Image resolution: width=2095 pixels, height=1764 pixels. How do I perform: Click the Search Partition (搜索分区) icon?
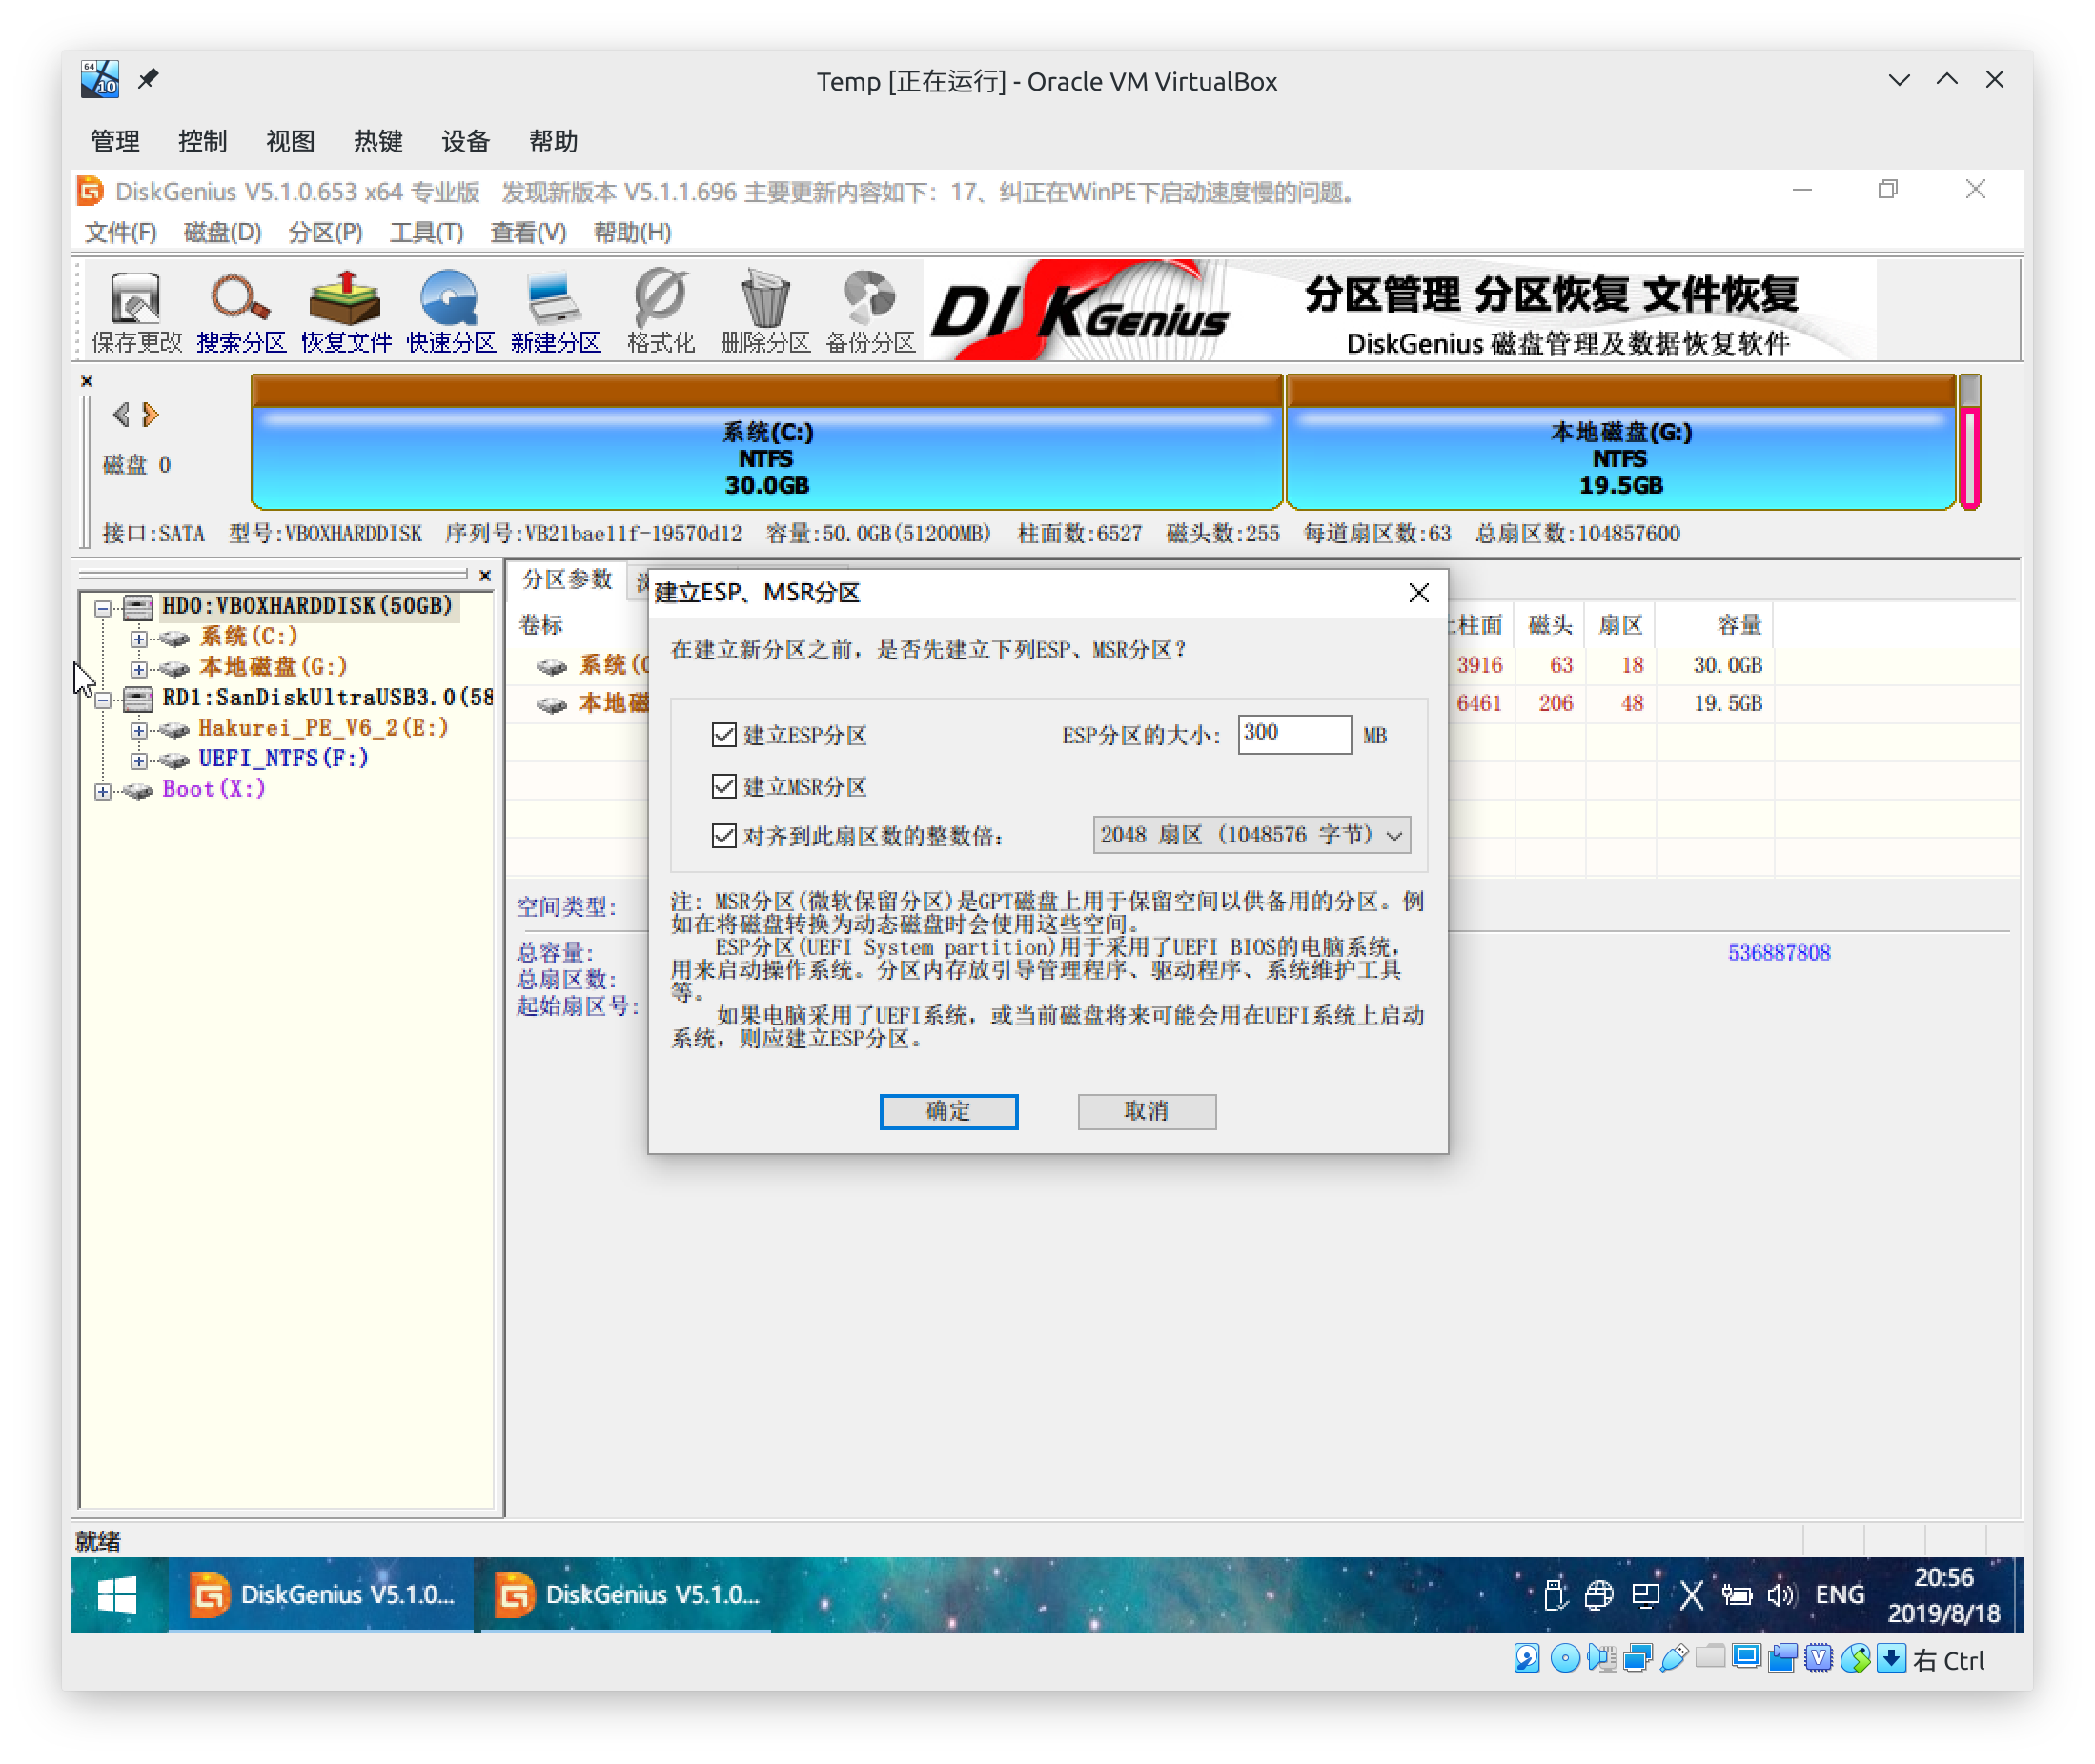(x=241, y=311)
